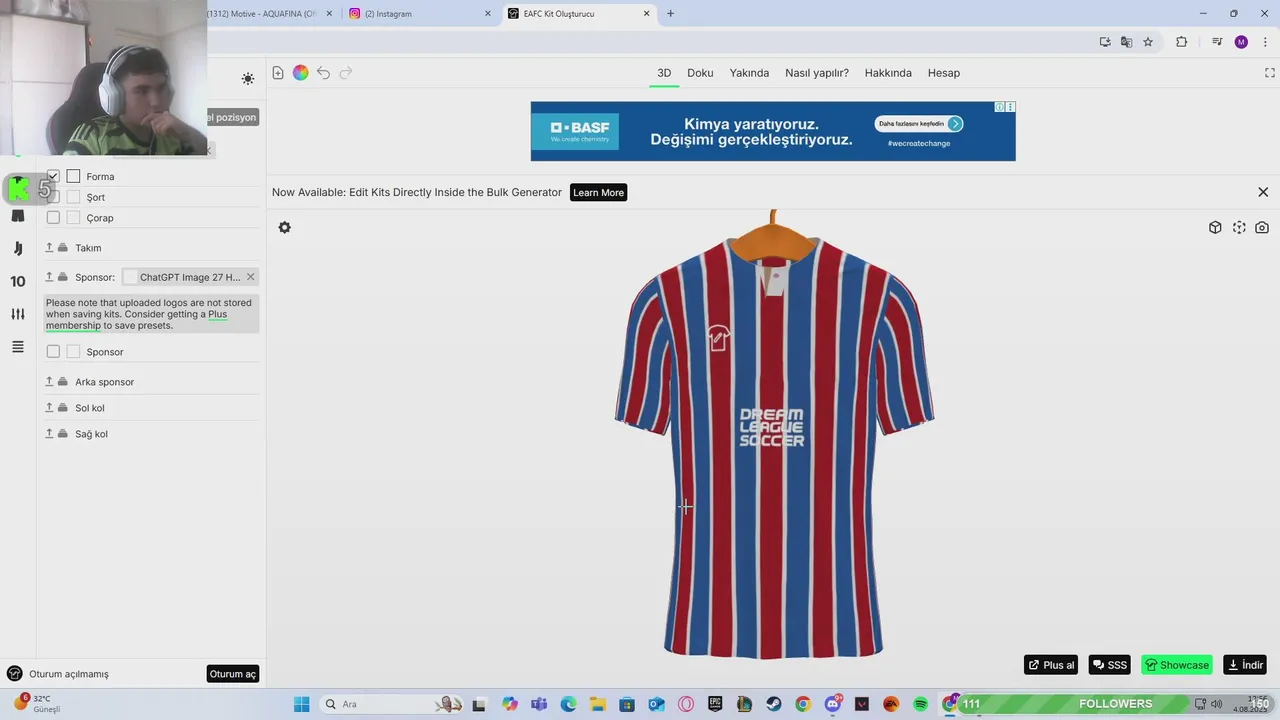Screen dimensions: 1280x720
Task: Open the socks section in left sidebar
Action: pos(17,248)
